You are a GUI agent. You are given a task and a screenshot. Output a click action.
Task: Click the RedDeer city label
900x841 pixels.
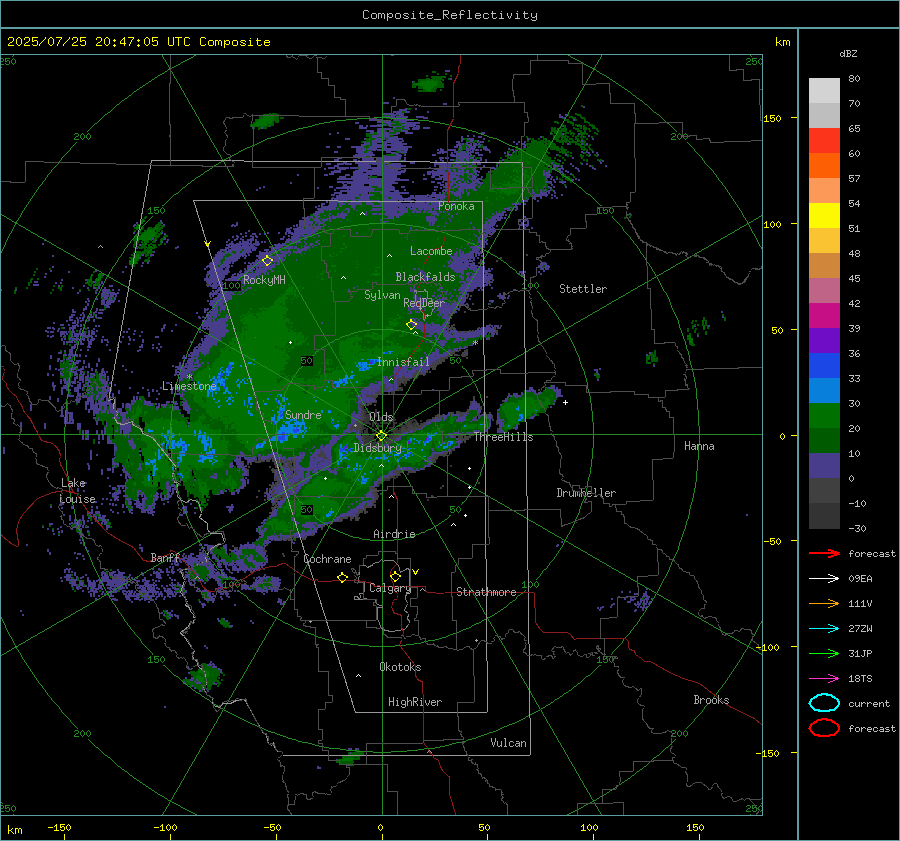(x=424, y=303)
